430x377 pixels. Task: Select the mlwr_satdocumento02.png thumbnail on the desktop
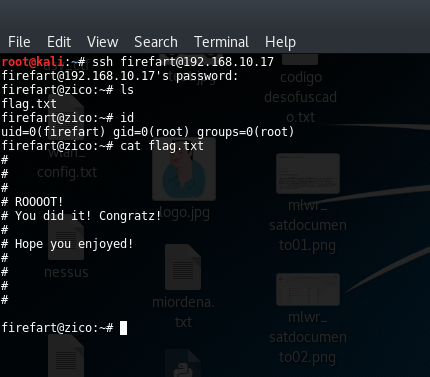click(x=308, y=289)
